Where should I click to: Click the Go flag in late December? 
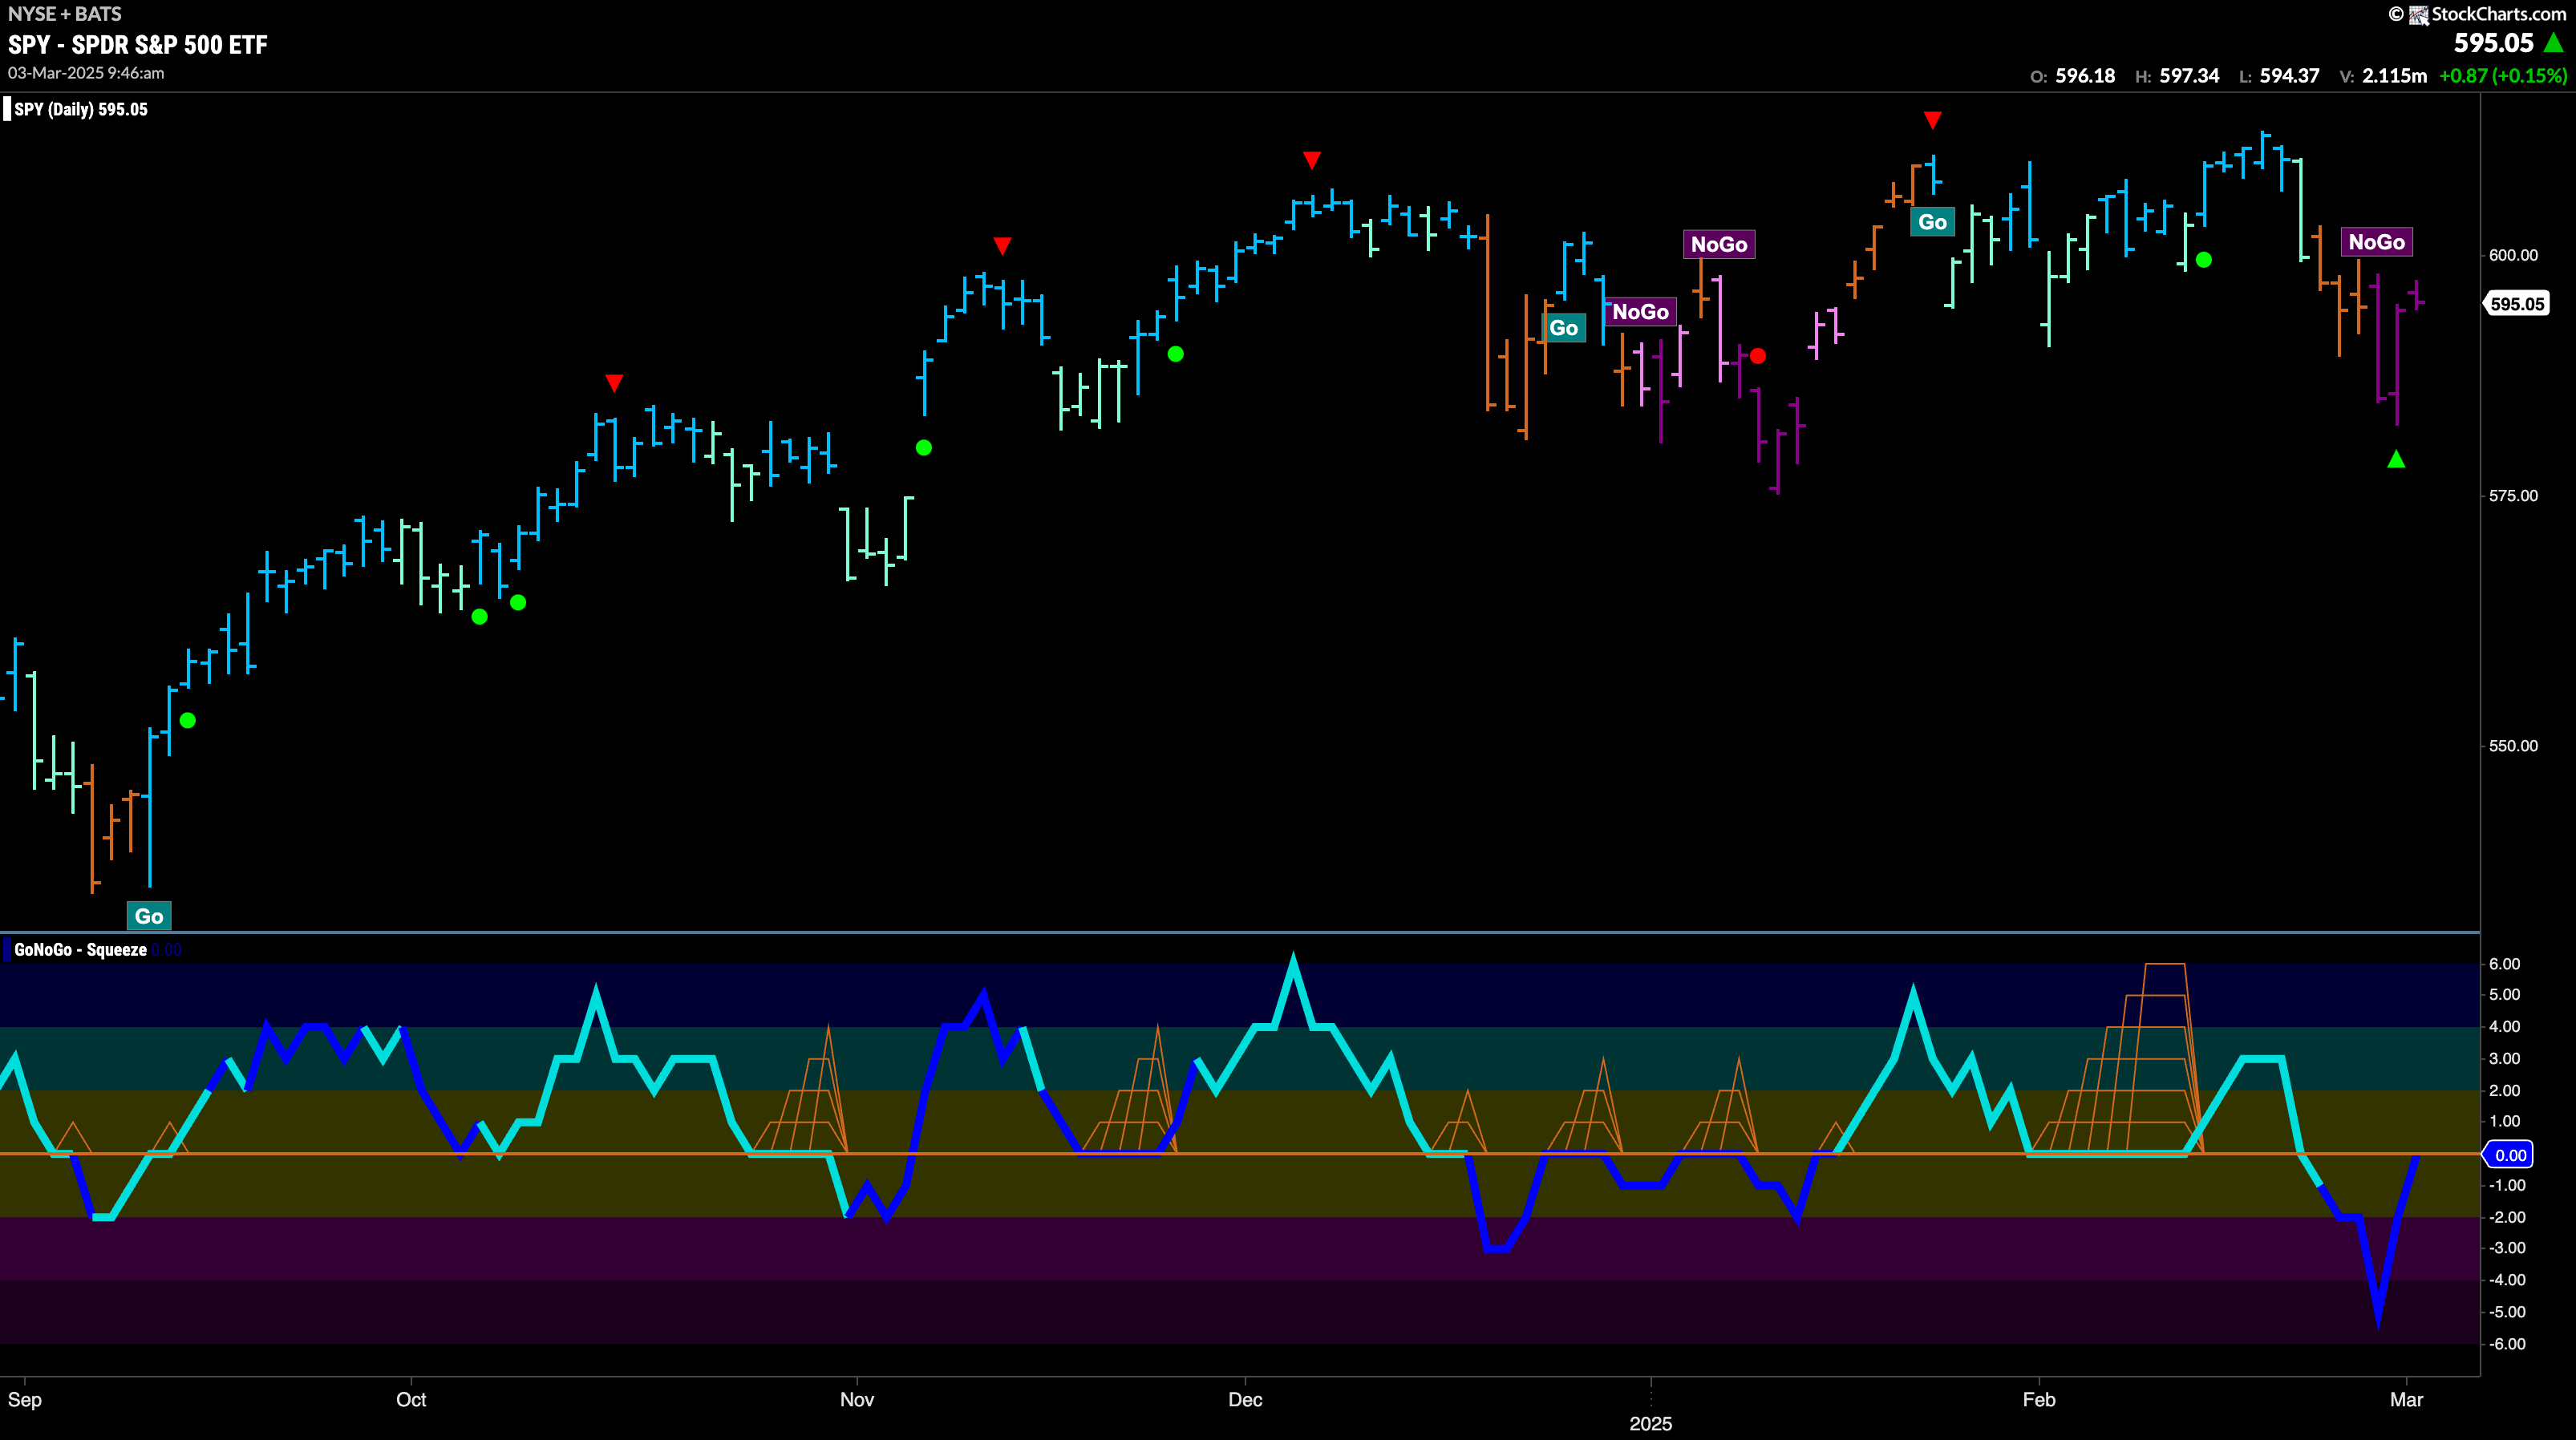[1563, 328]
